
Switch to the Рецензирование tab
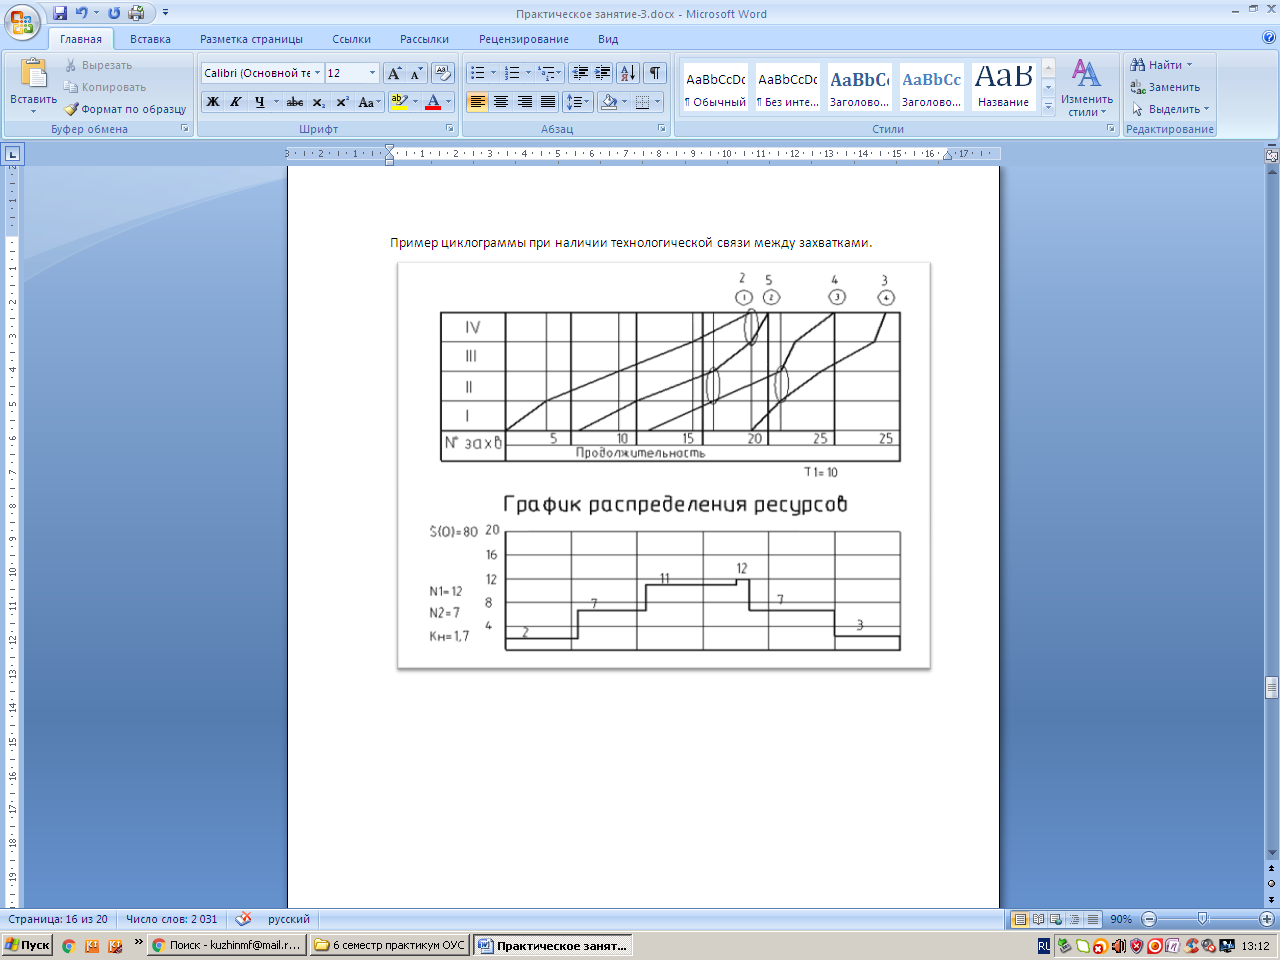[x=524, y=39]
